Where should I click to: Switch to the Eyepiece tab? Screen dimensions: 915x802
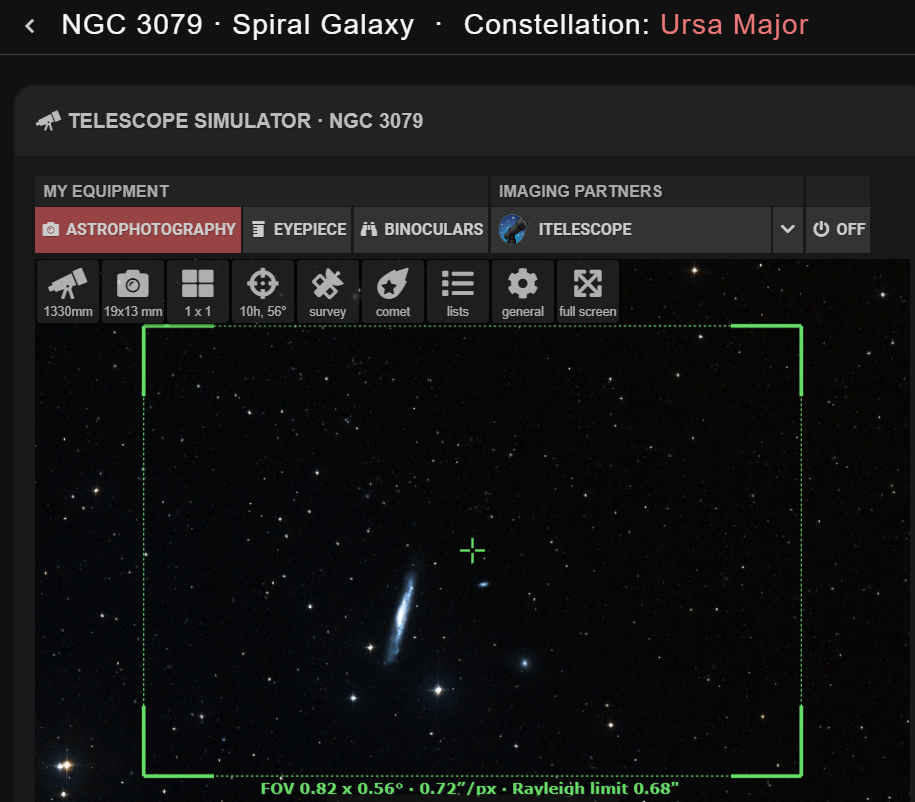298,229
